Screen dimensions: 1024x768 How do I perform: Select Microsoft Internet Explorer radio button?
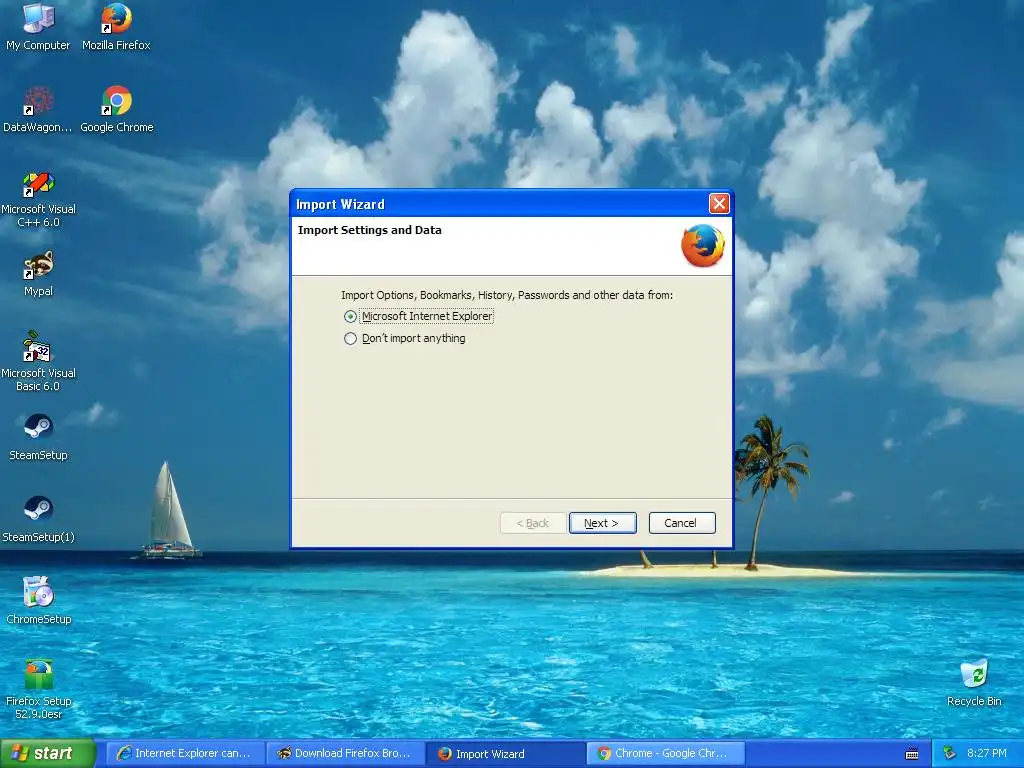(351, 317)
